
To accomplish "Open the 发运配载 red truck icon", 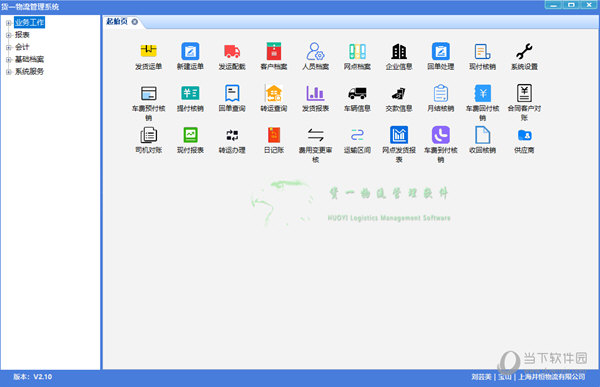I will (232, 51).
